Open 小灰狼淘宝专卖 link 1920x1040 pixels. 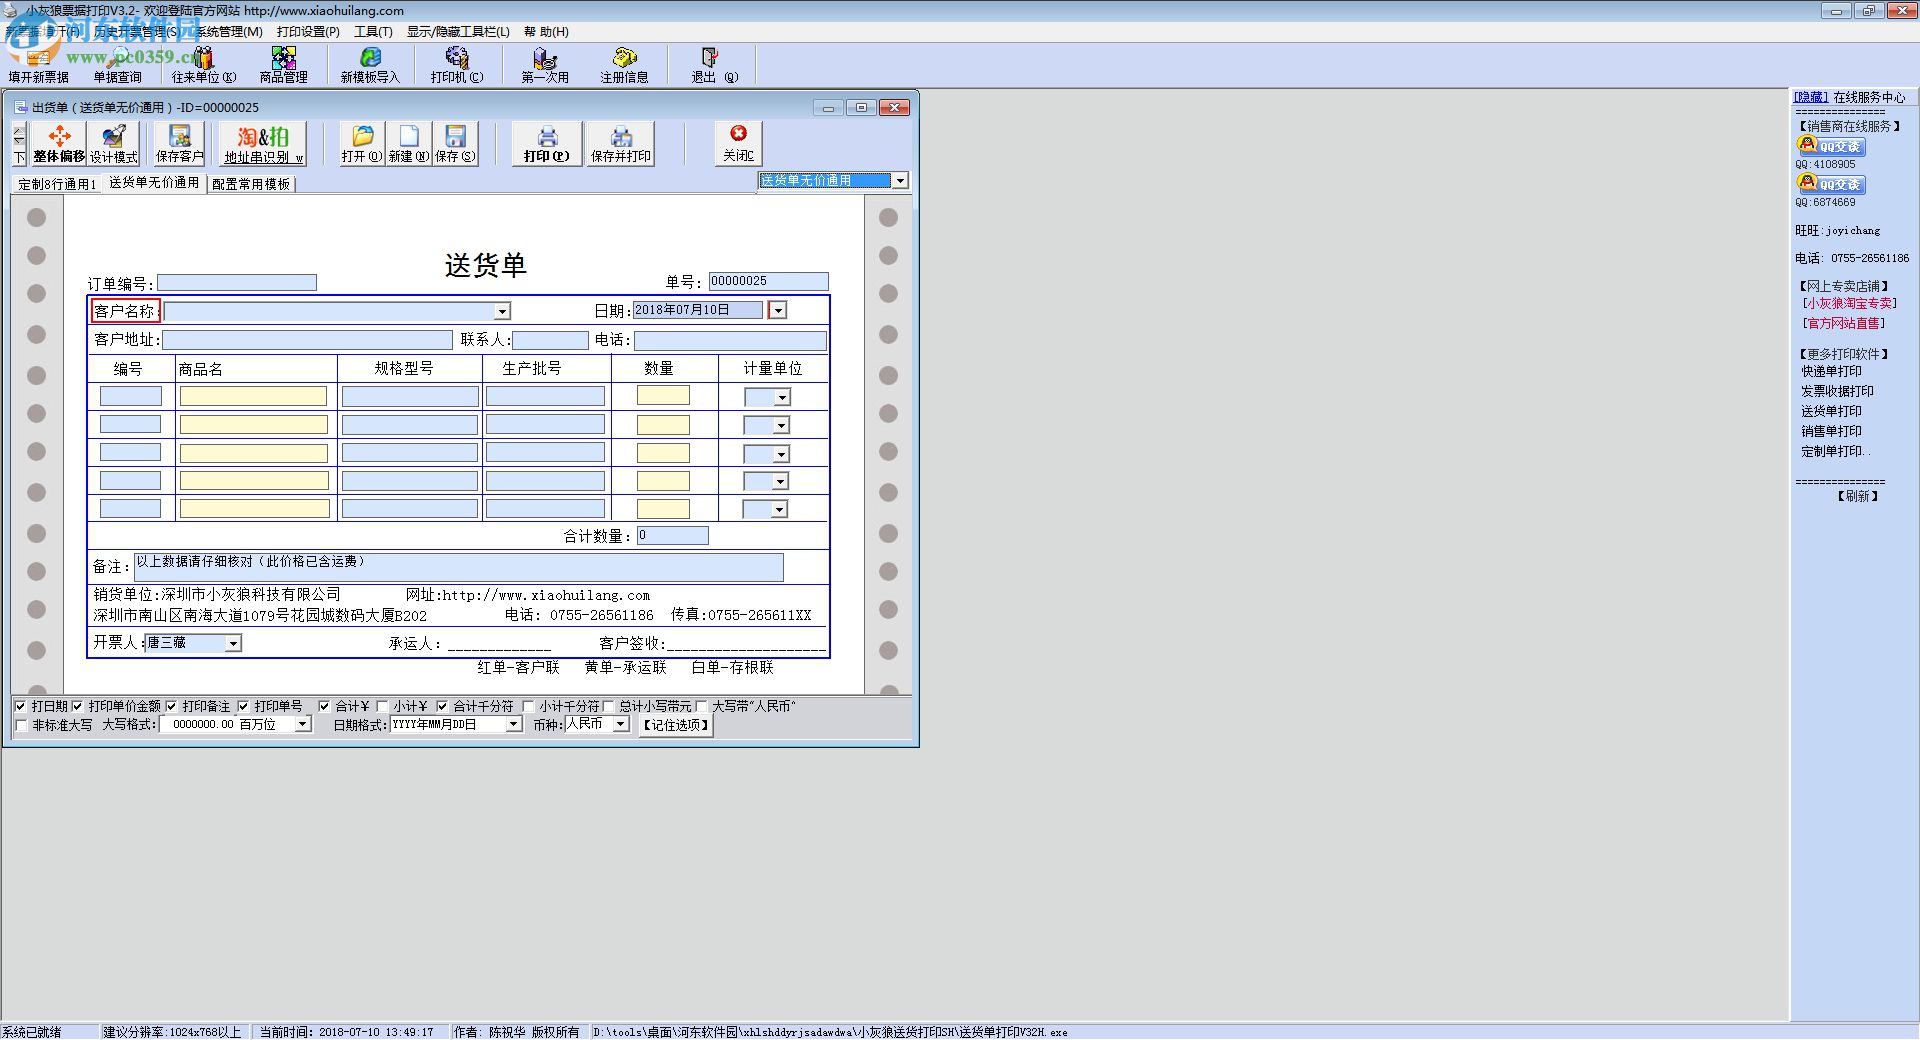1849,303
